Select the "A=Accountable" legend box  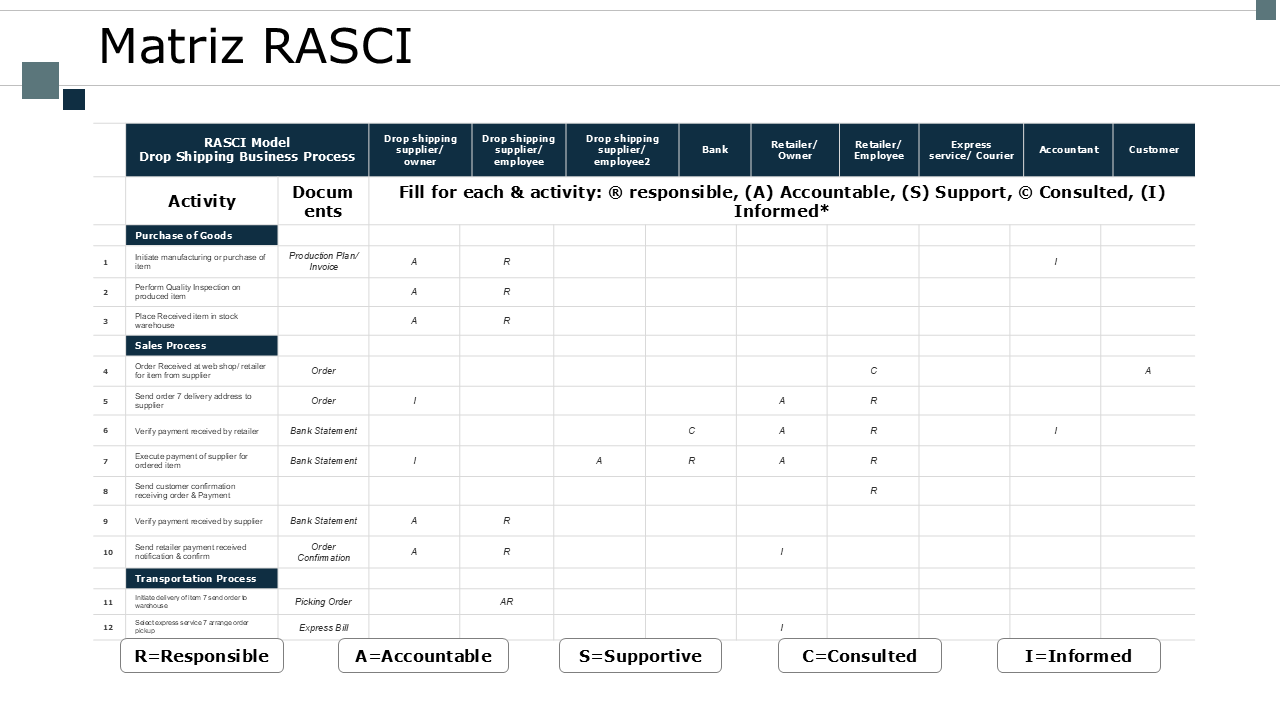pos(424,656)
